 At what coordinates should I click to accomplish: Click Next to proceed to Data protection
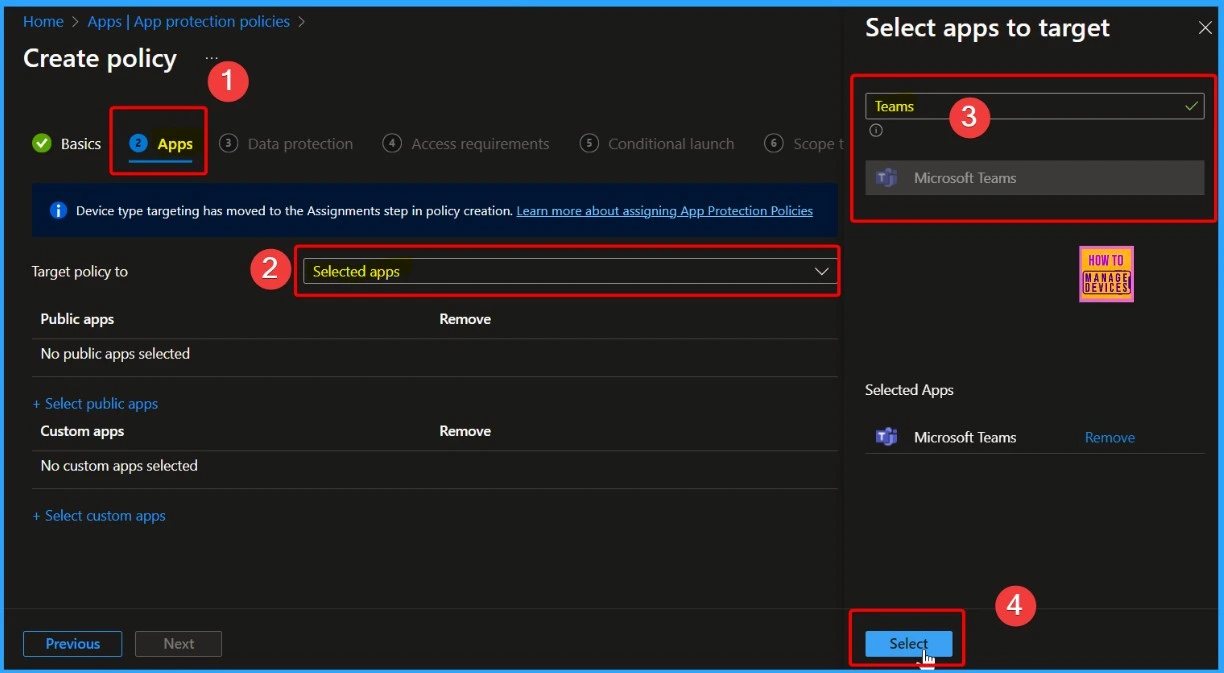coord(178,644)
